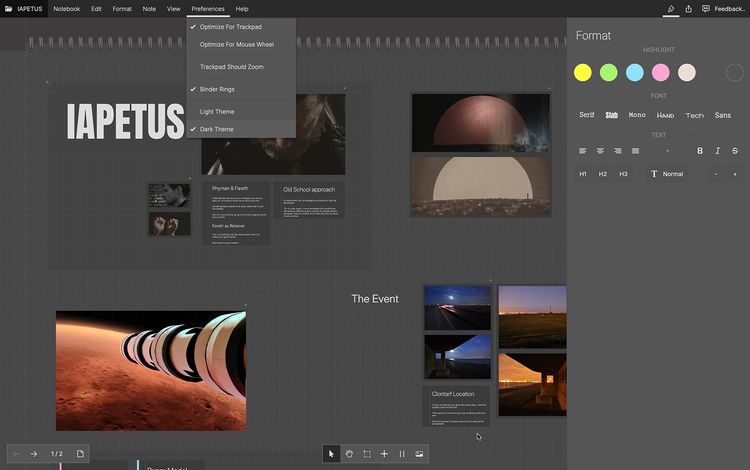Apply H3 heading style
This screenshot has width=750, height=470.
click(x=623, y=174)
